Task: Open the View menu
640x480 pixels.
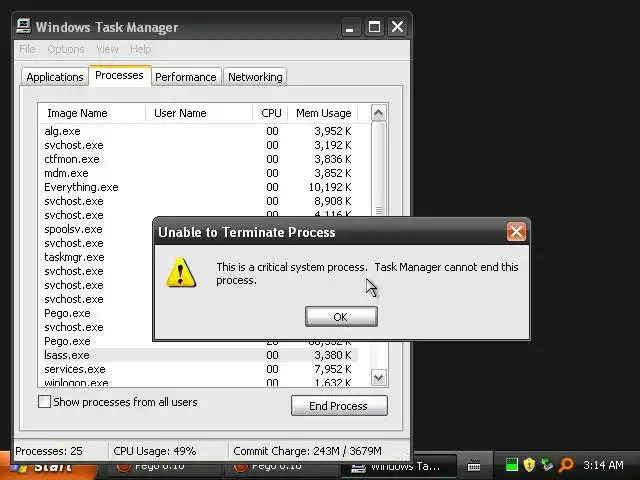Action: pos(107,49)
